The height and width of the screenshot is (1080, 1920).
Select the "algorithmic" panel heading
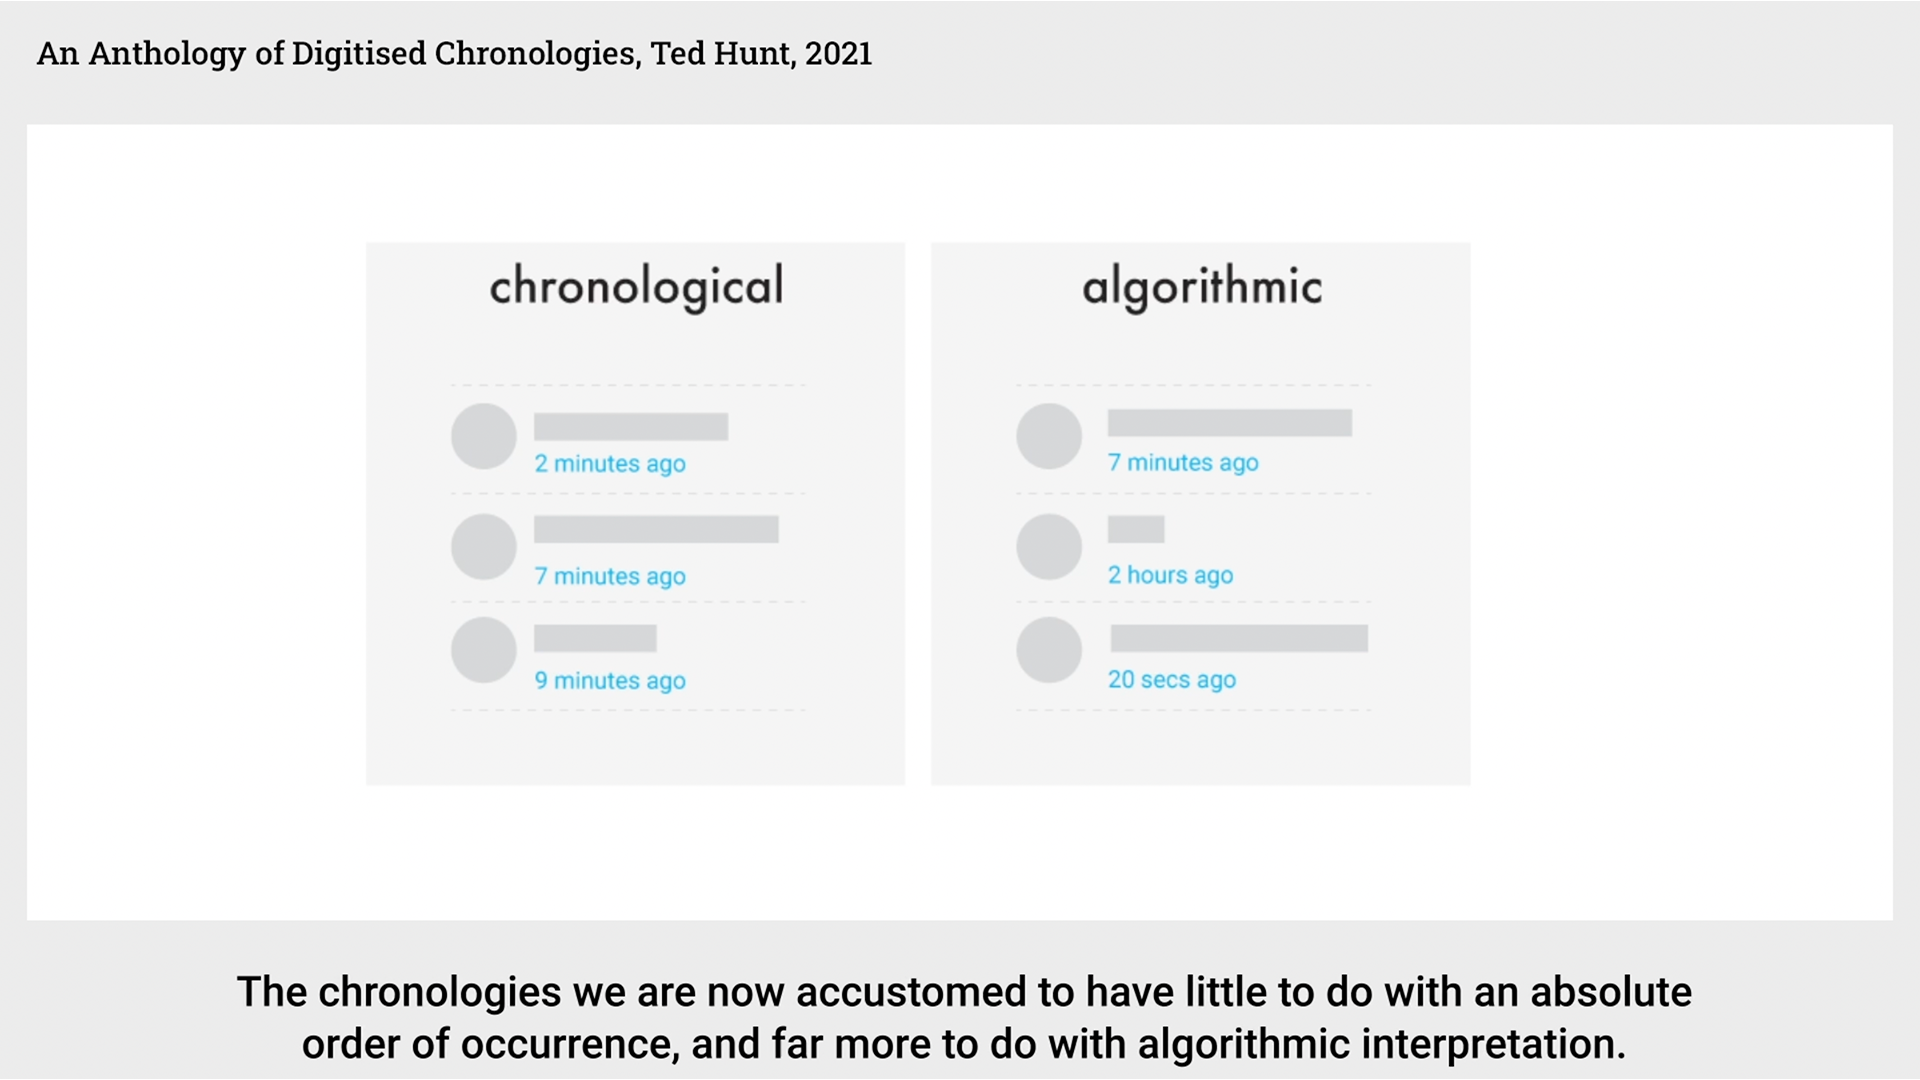[1202, 288]
